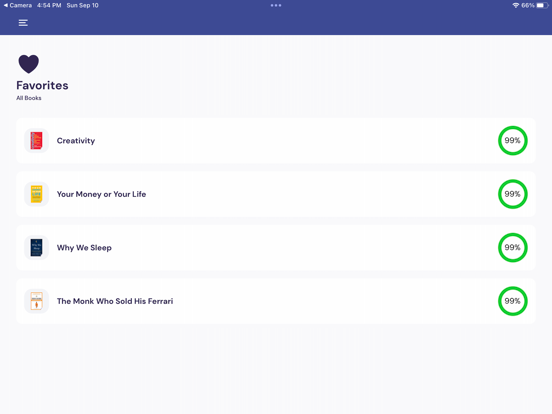Open the Why We Sleep cover thumbnail
Viewport: 552px width, 414px height.
[x=36, y=247]
